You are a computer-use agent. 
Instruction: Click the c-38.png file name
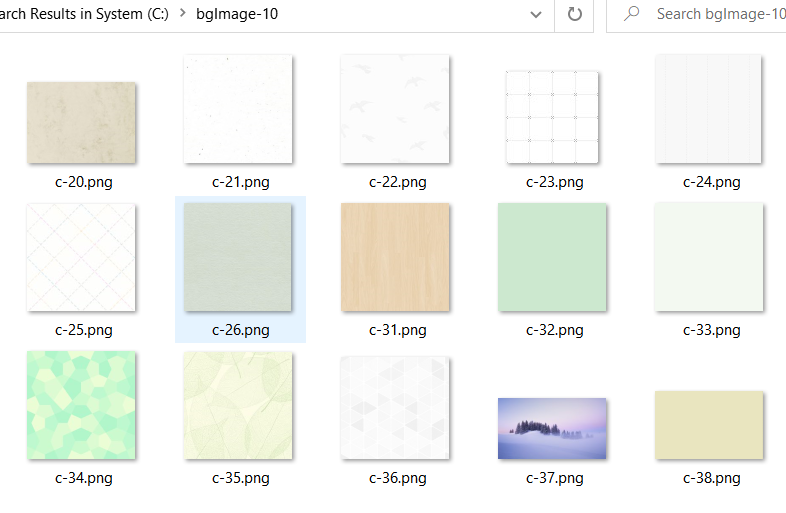[711, 478]
